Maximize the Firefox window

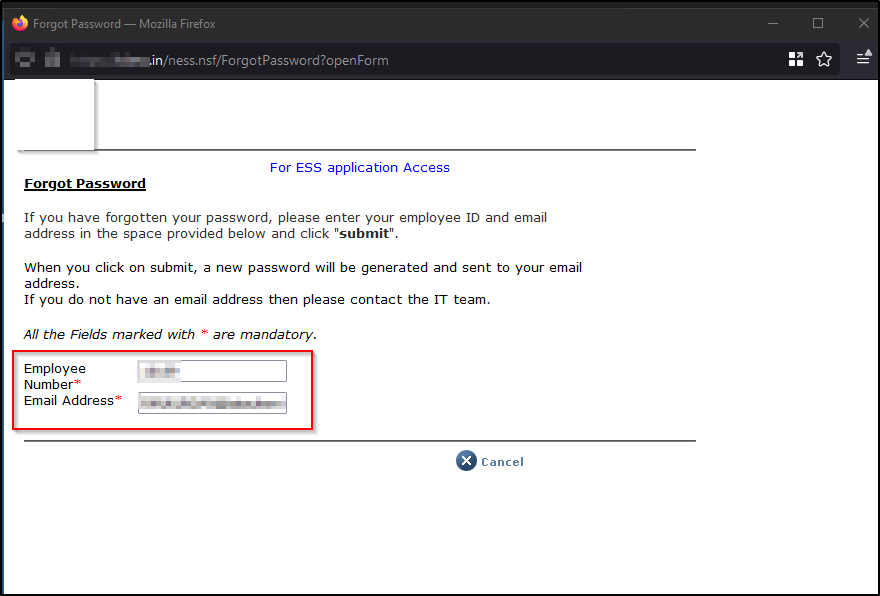(818, 23)
